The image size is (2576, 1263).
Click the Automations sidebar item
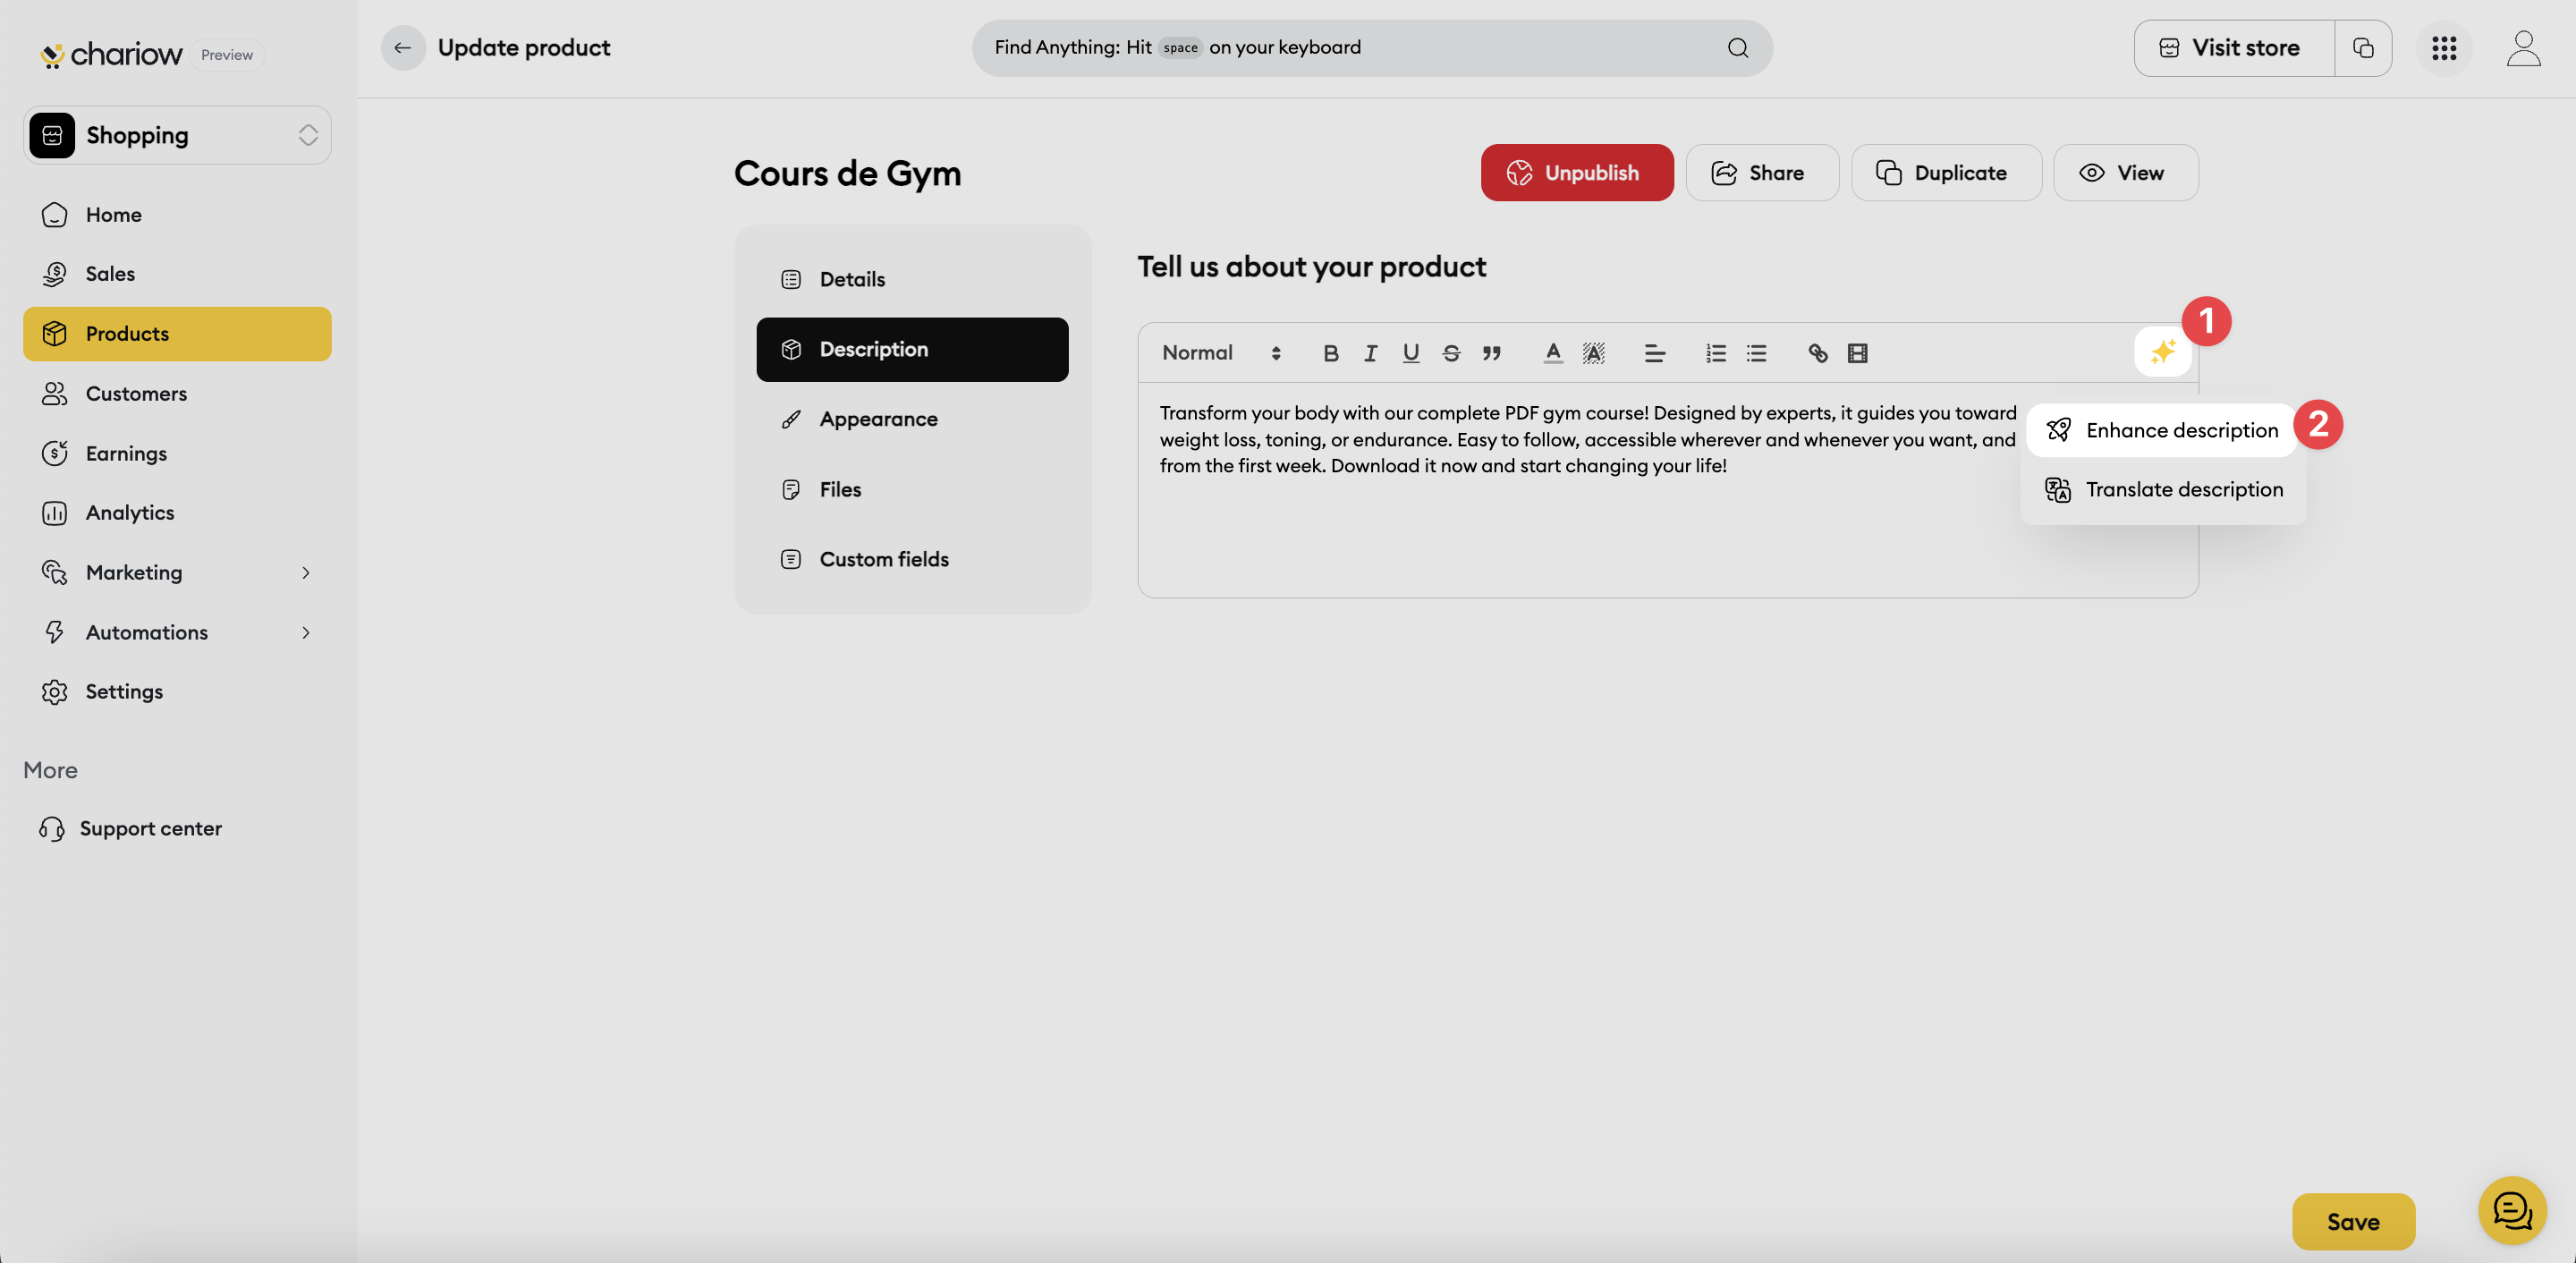(x=177, y=633)
